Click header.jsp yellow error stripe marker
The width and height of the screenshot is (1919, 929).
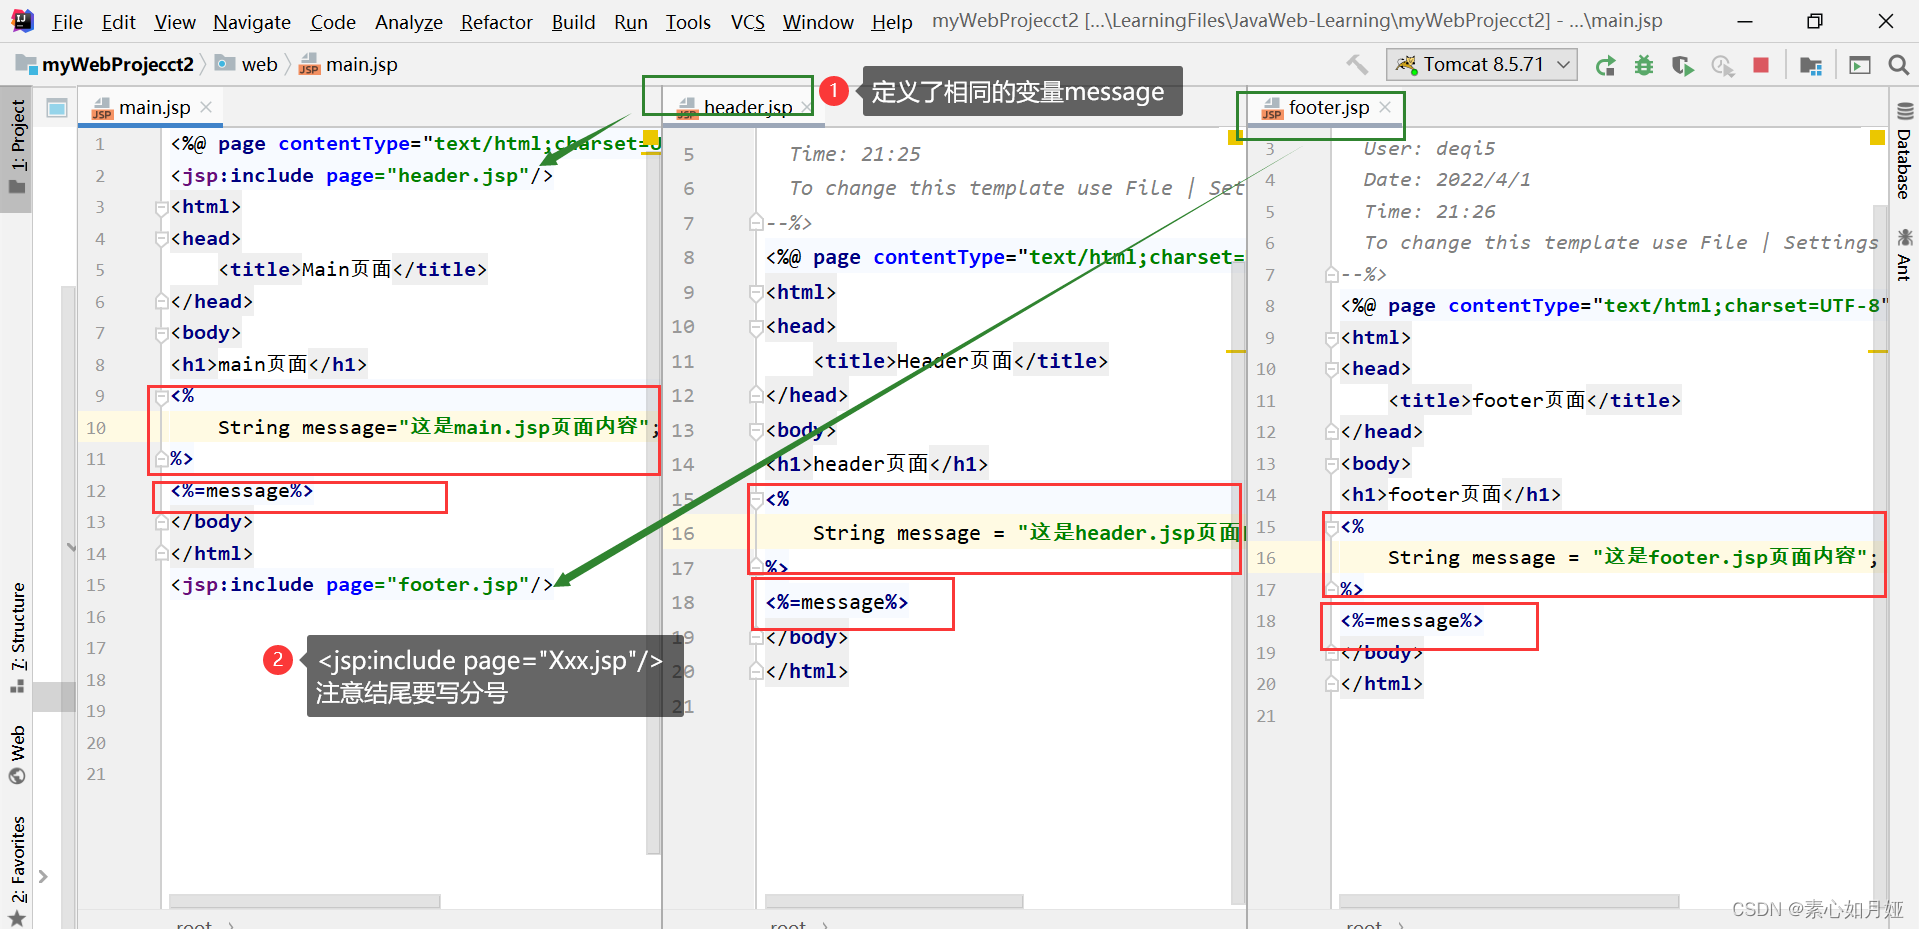coord(1235,351)
